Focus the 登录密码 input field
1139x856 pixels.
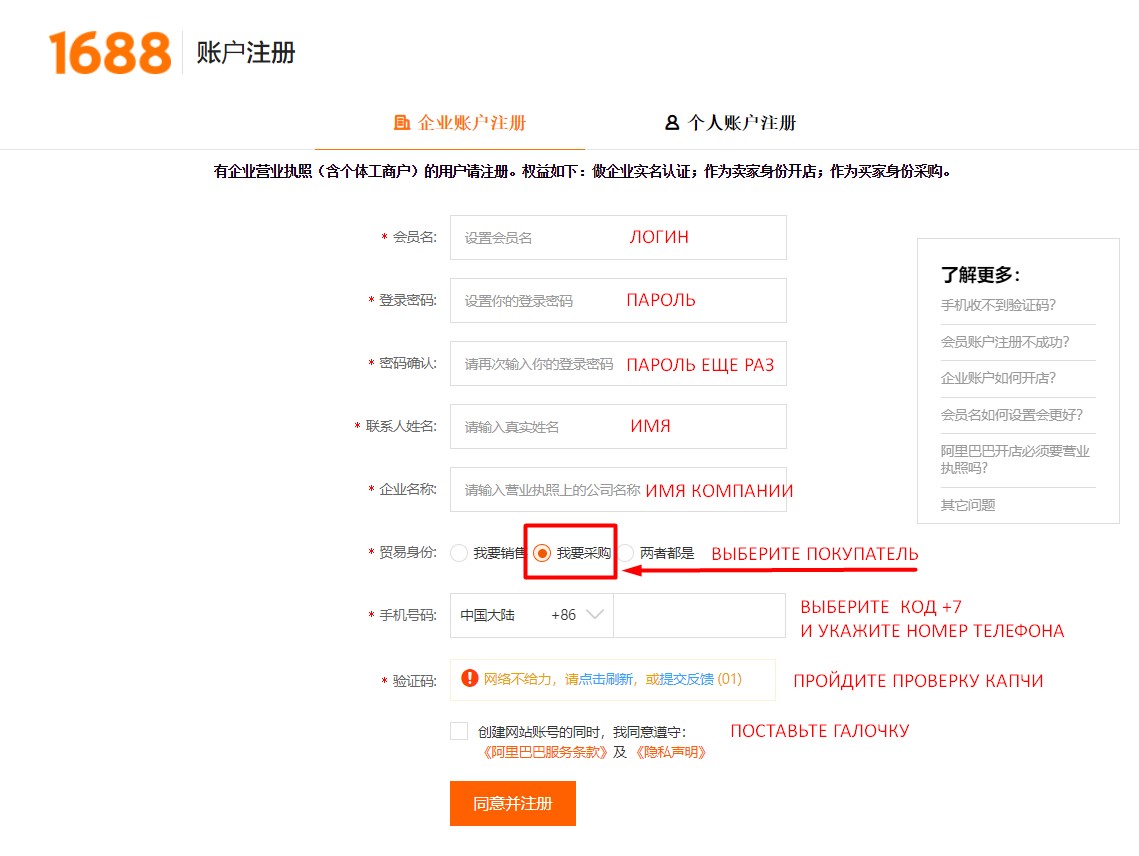(618, 300)
